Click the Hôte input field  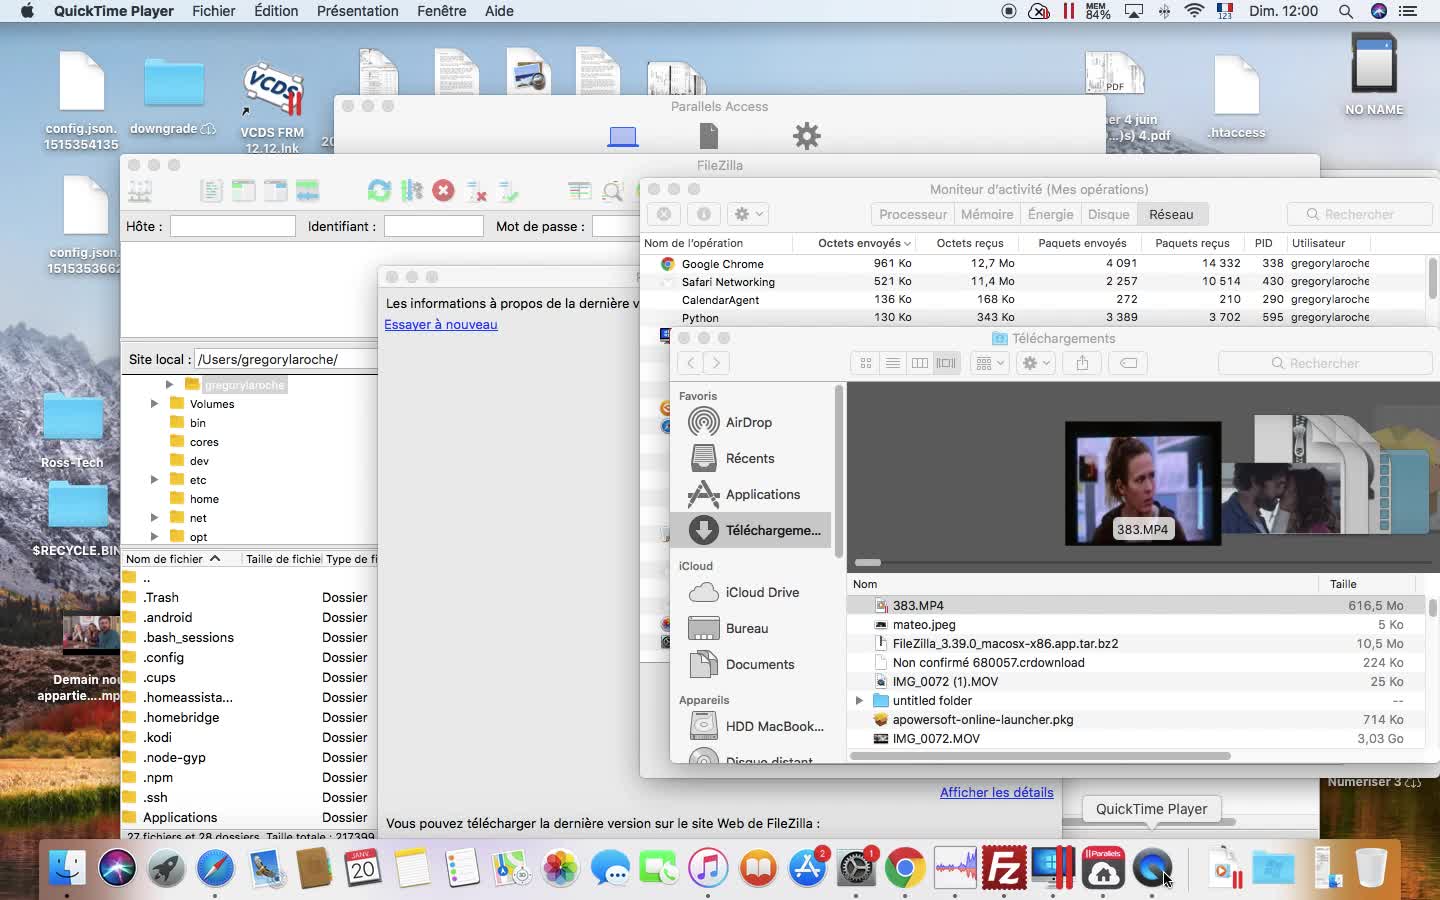pos(233,226)
